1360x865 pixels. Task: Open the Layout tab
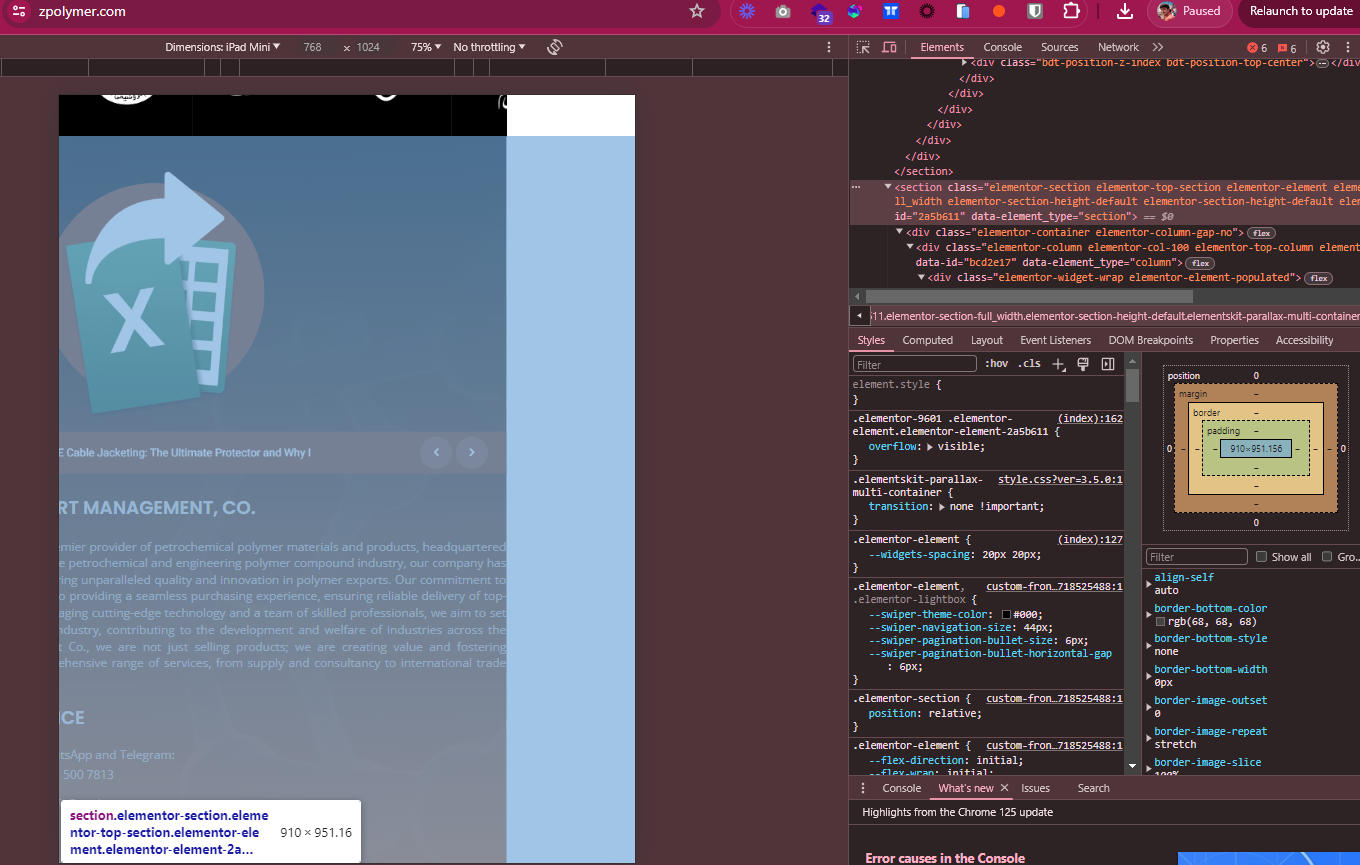pos(986,340)
